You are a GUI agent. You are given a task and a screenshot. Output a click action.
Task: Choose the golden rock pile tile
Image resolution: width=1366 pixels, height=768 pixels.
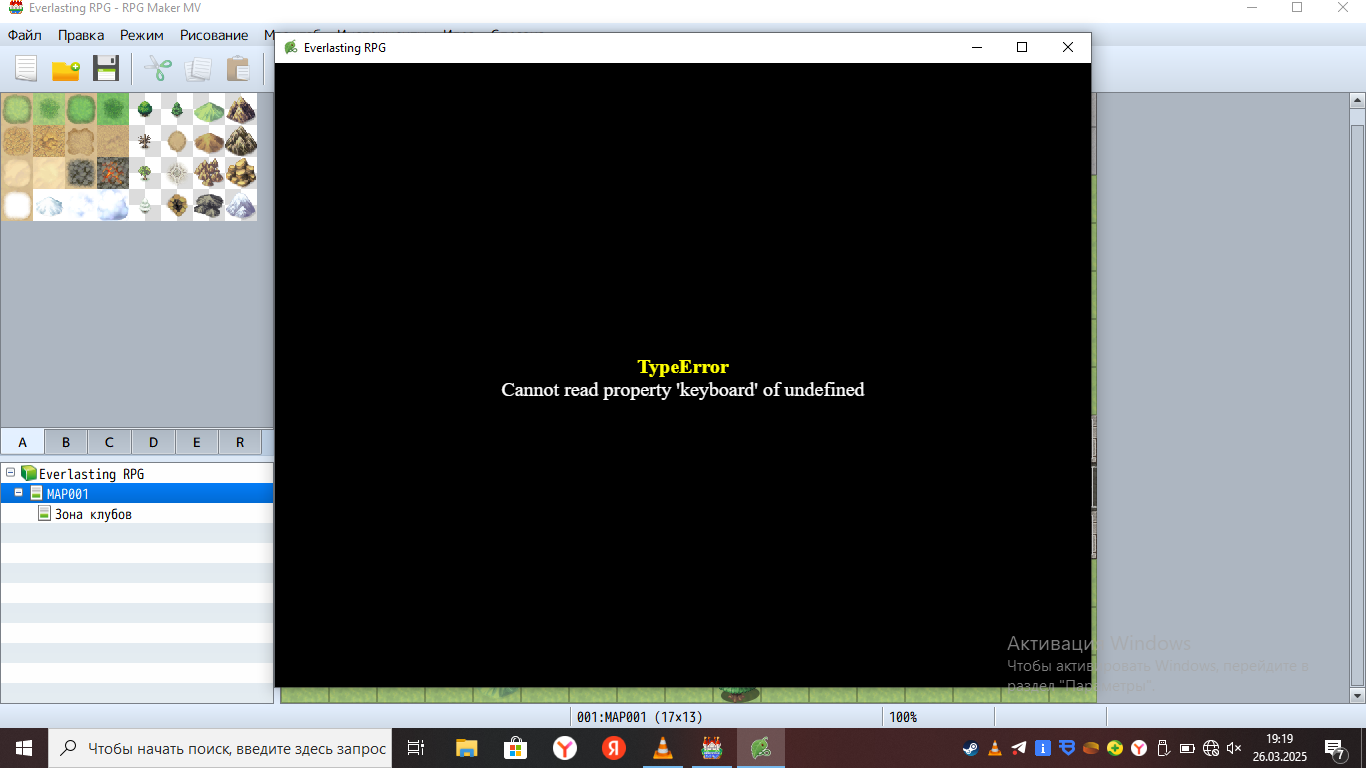241,173
